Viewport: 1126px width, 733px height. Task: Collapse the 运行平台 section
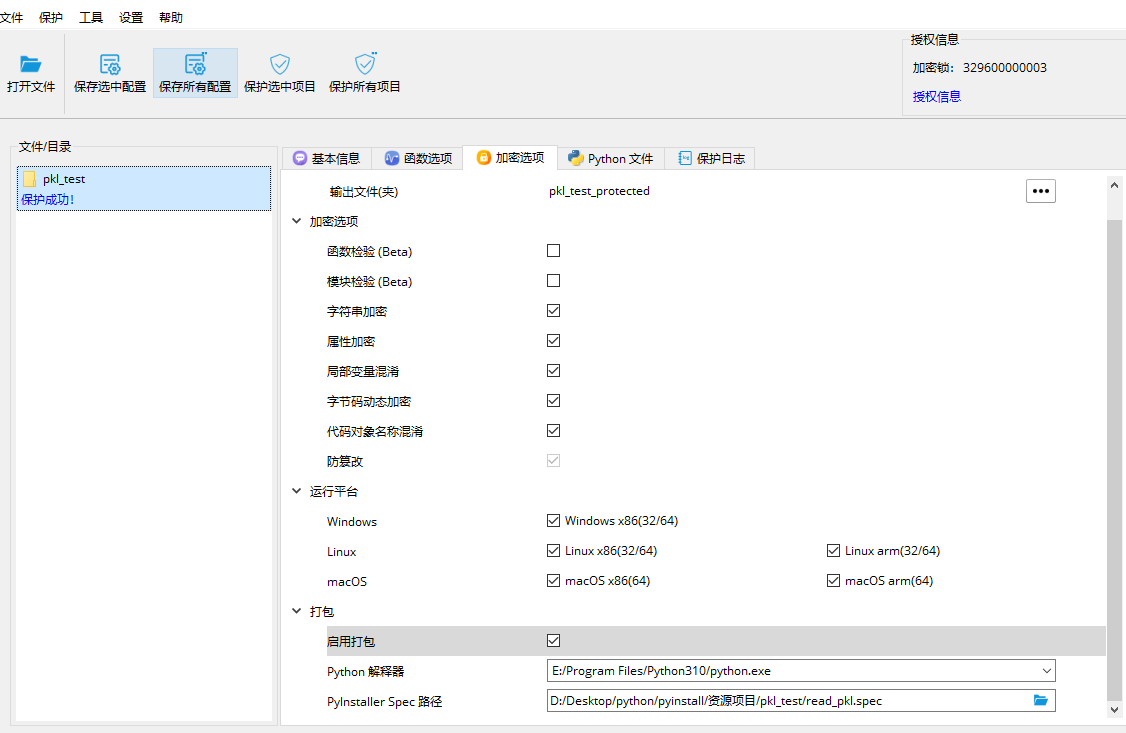(297, 491)
